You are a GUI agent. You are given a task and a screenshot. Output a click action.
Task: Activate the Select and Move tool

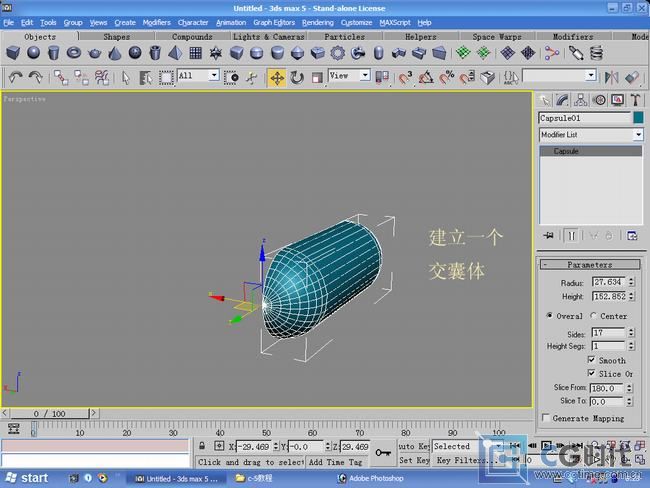[x=276, y=78]
